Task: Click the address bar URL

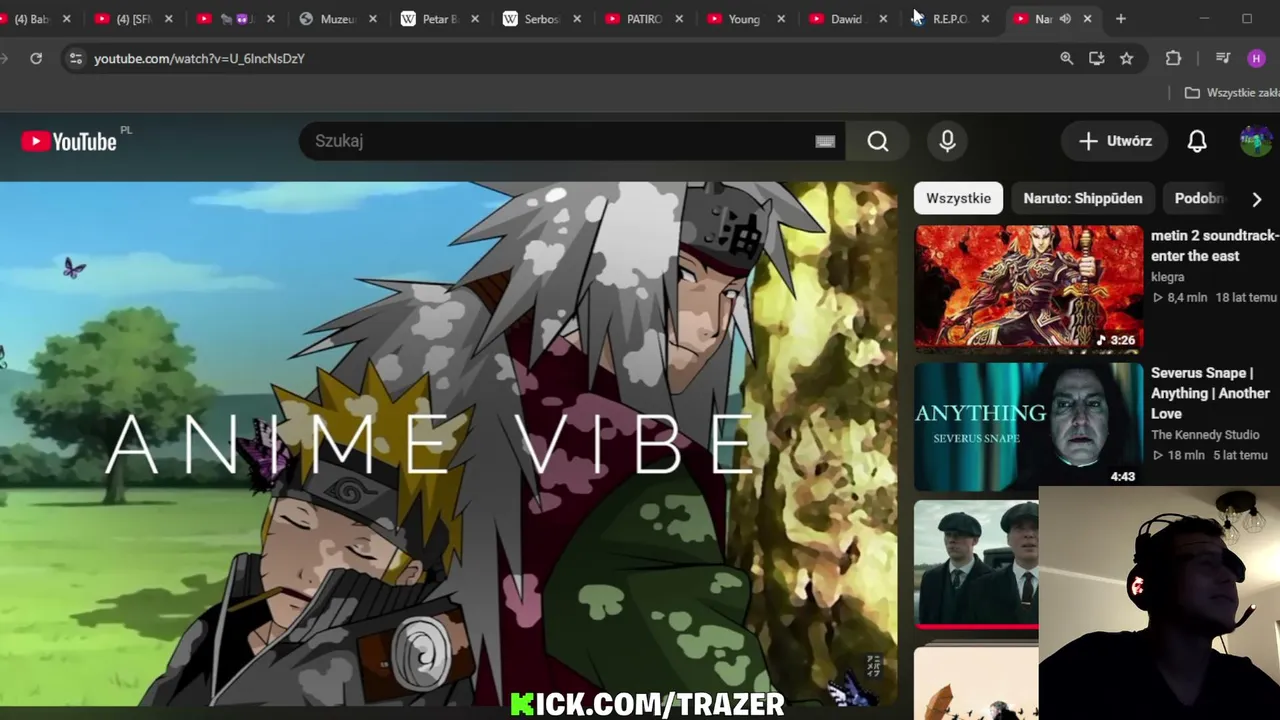Action: [x=199, y=58]
